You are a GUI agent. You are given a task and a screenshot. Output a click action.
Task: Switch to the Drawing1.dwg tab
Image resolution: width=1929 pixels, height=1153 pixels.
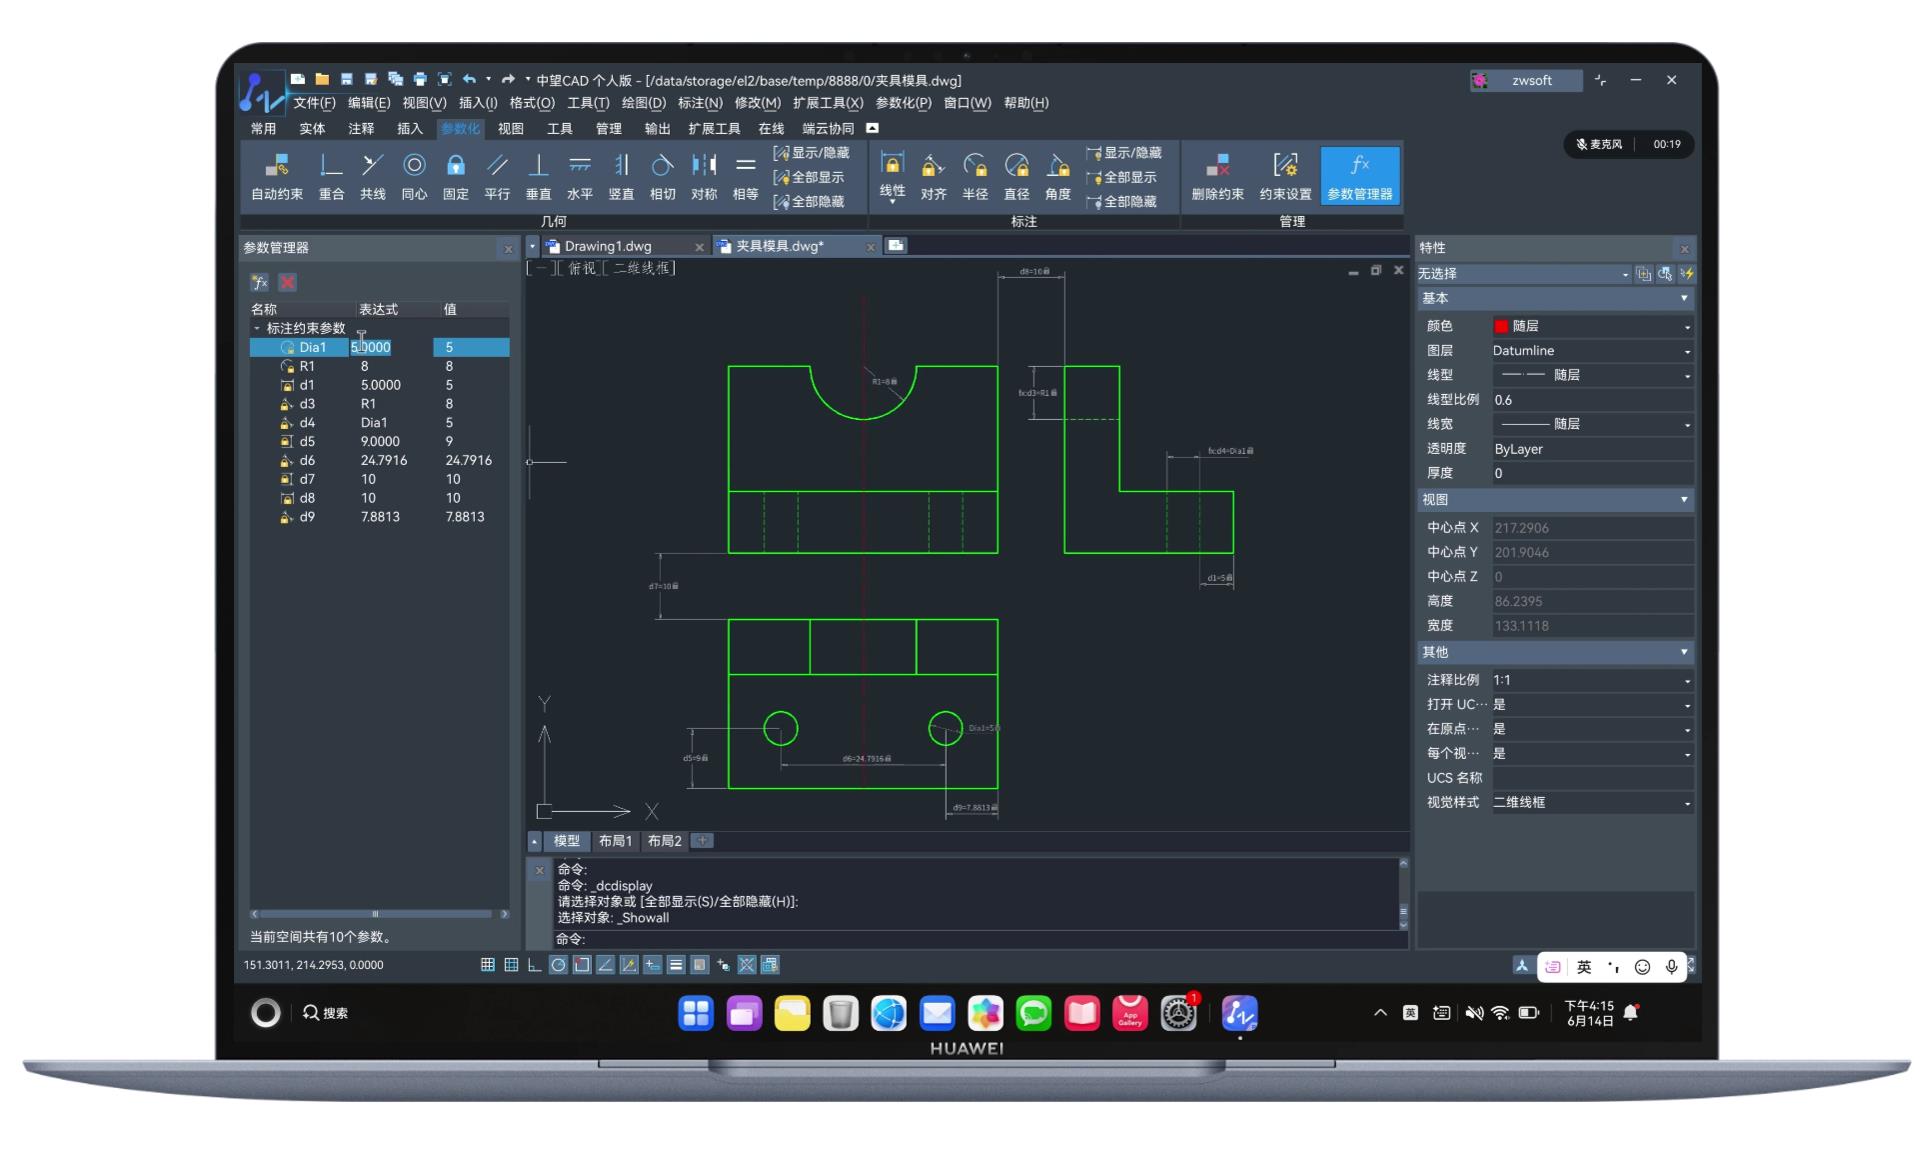pyautogui.click(x=608, y=246)
